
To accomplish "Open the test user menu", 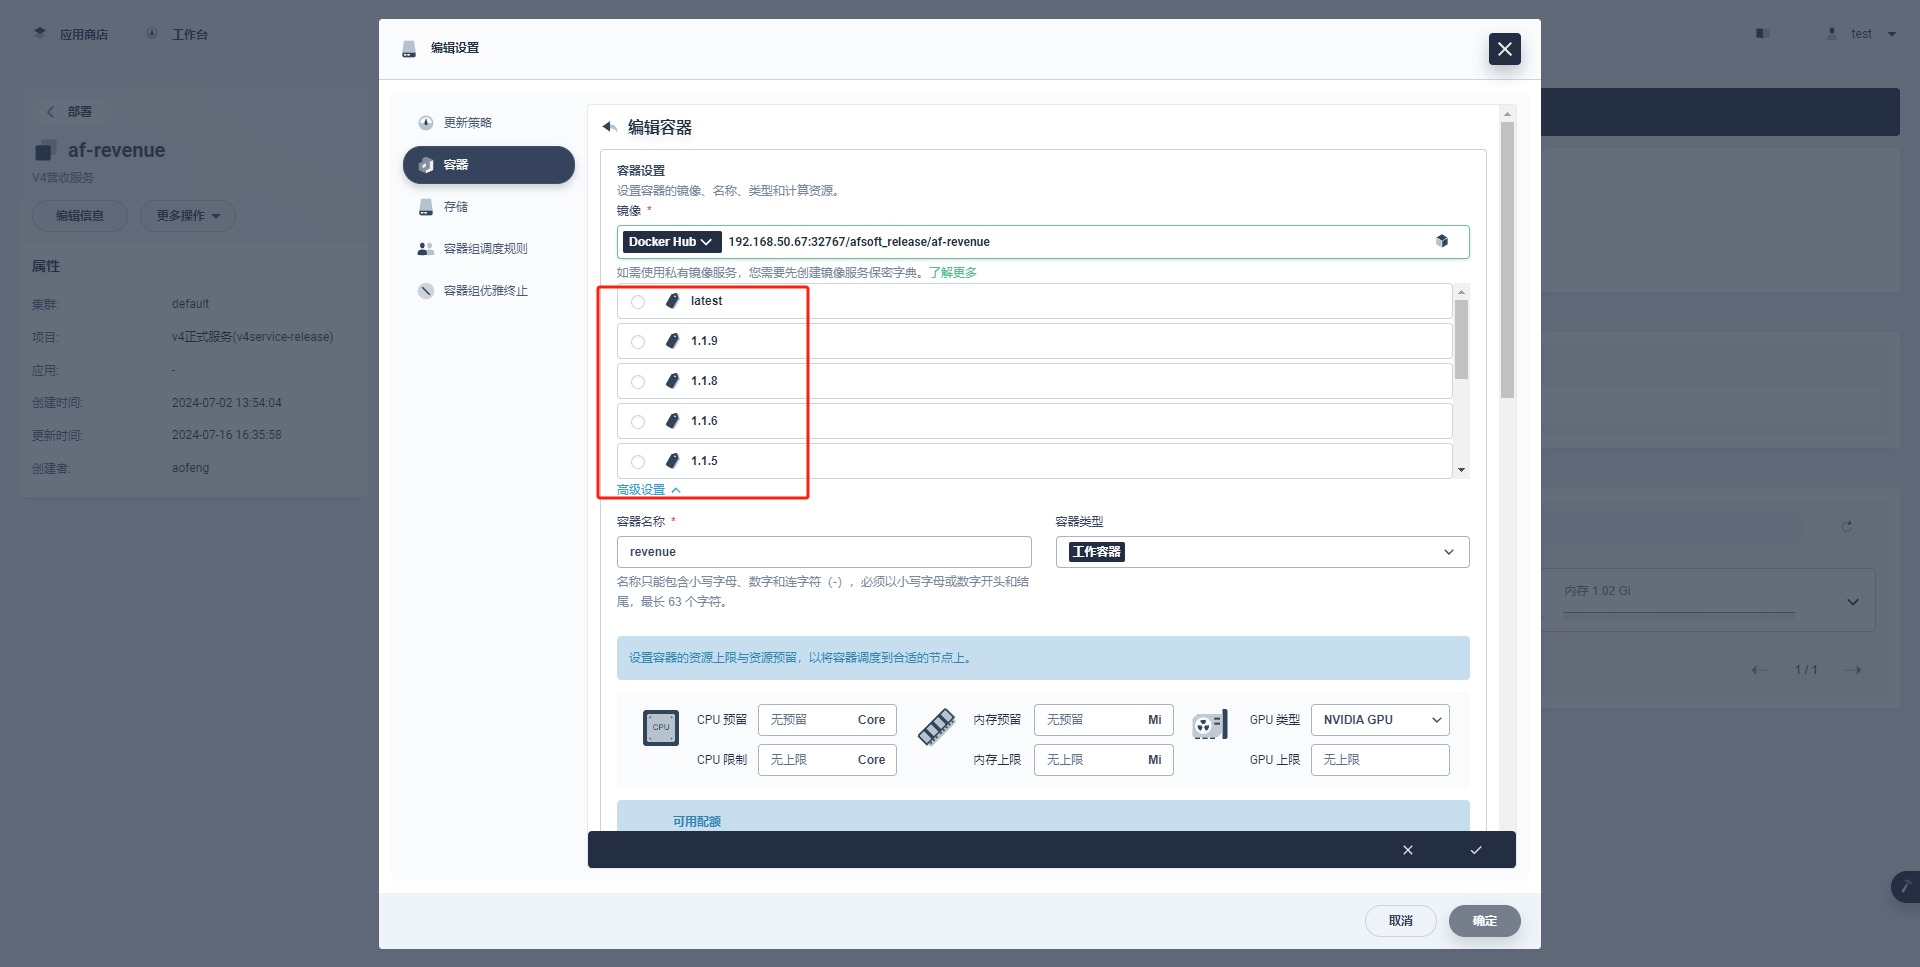I will 1861,34.
